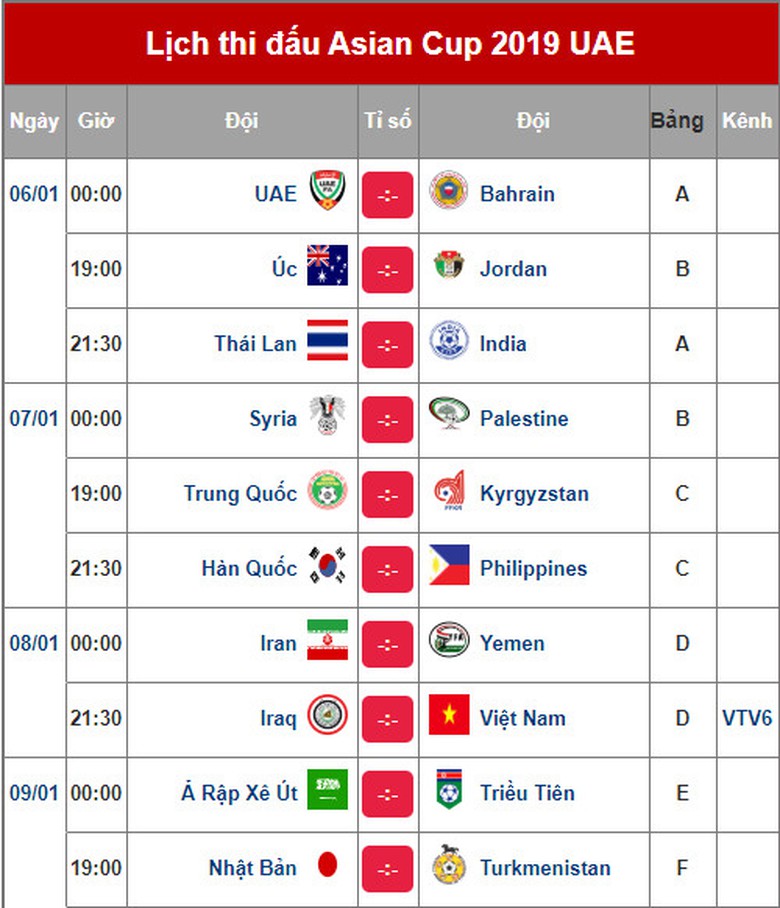The image size is (780, 908).
Task: Click the Kyrgyzstan team name
Action: click(x=533, y=493)
